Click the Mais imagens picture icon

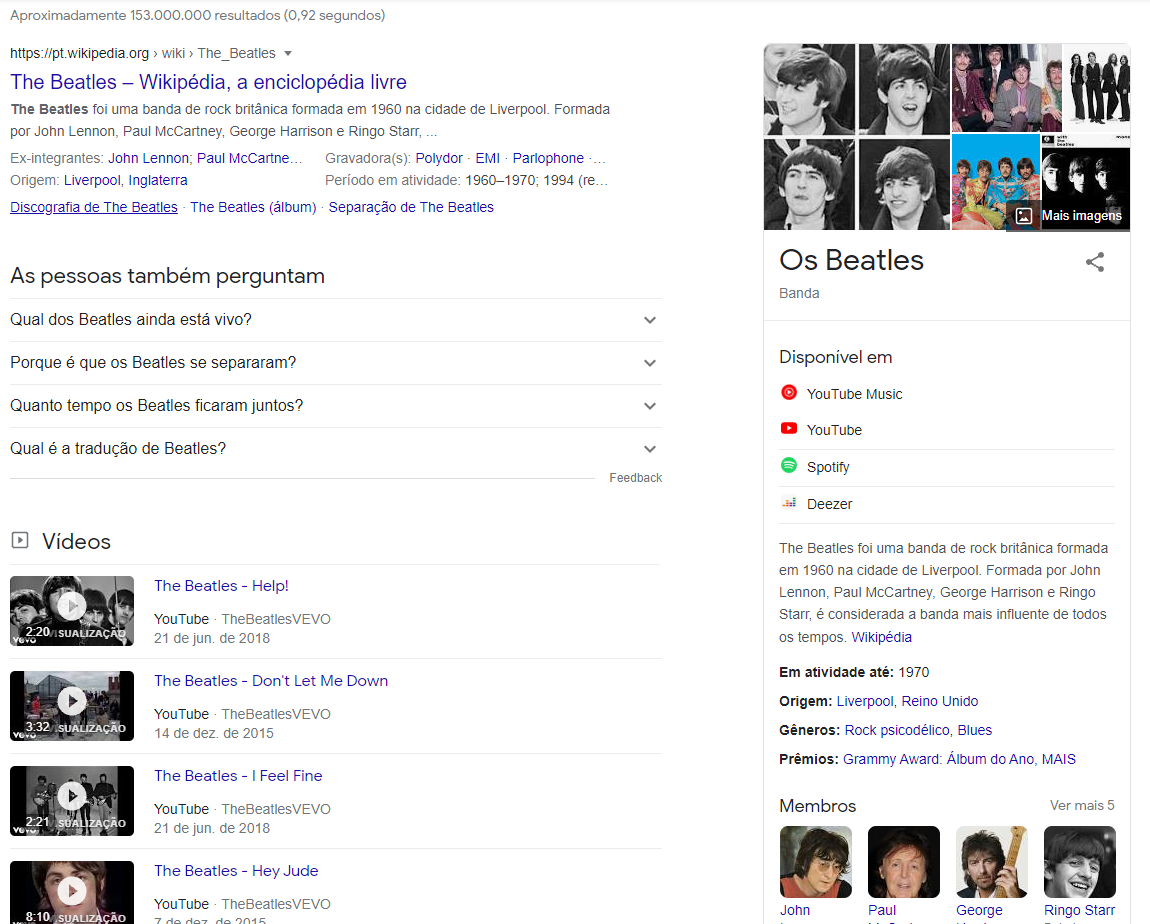tap(1024, 216)
